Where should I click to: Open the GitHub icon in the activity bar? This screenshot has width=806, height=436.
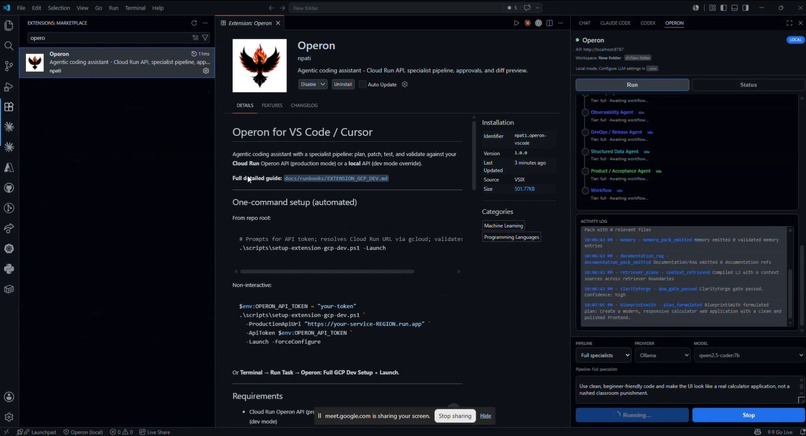click(x=9, y=188)
